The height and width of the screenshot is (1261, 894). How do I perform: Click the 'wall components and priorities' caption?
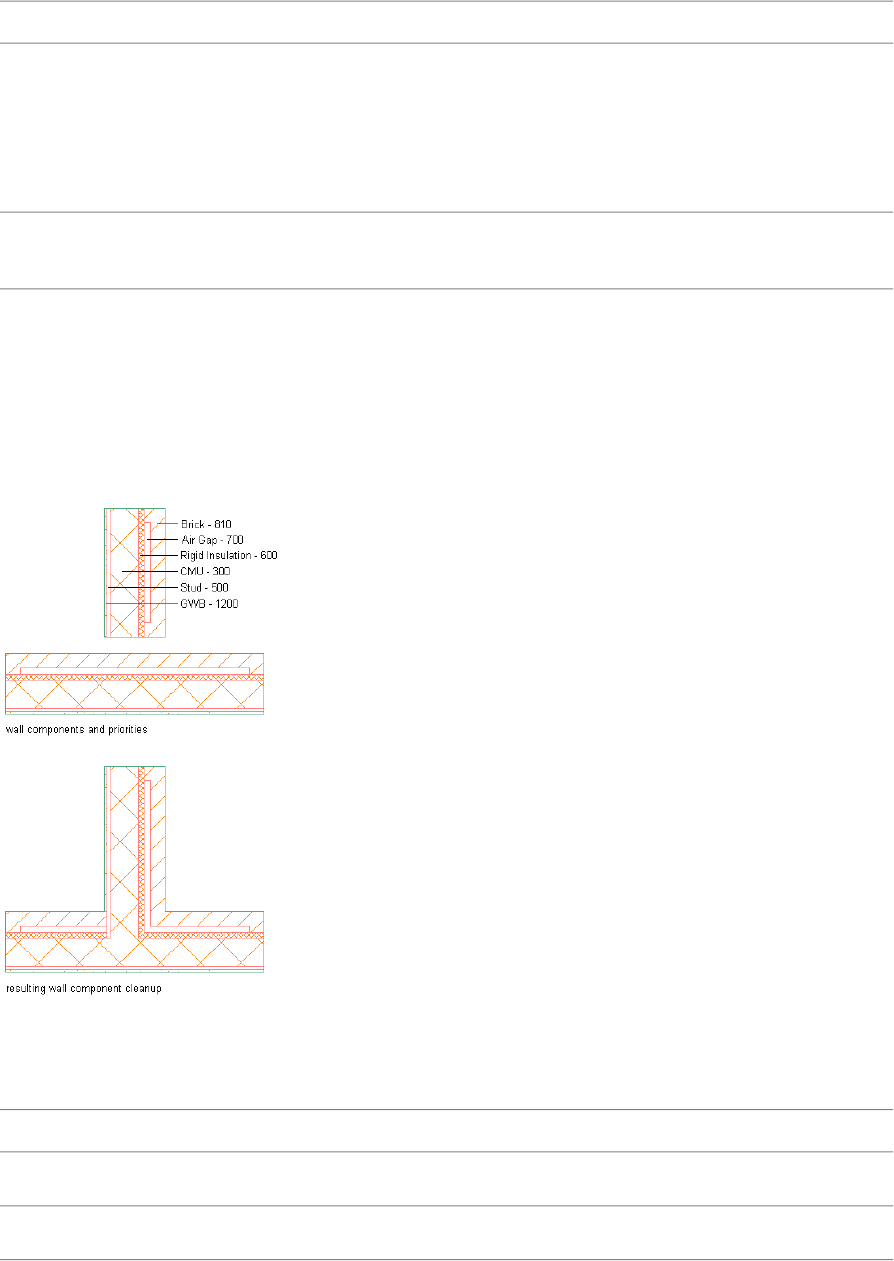pos(77,730)
